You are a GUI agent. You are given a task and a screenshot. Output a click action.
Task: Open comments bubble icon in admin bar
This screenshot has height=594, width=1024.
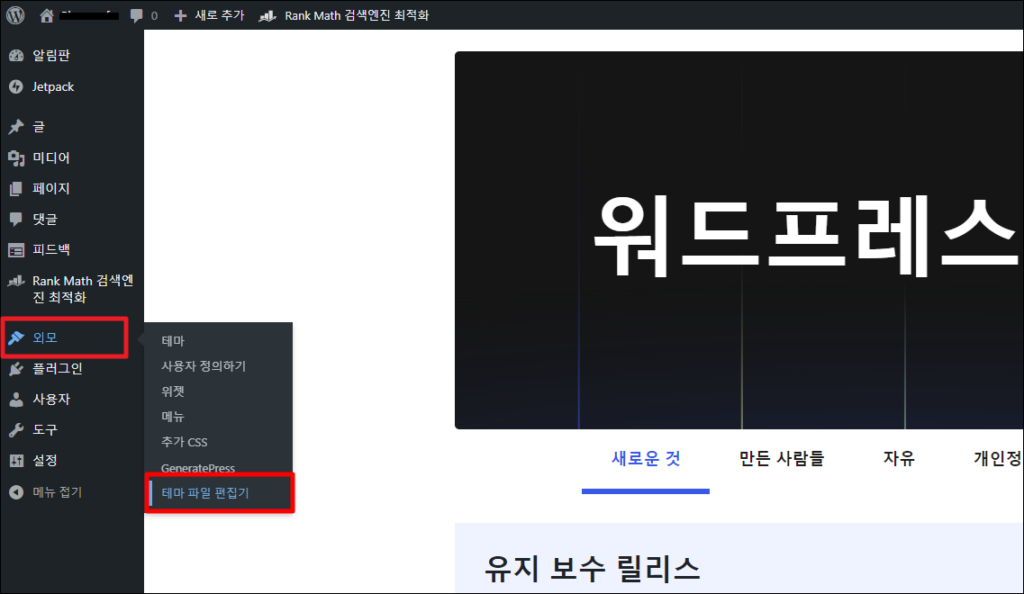(x=136, y=16)
